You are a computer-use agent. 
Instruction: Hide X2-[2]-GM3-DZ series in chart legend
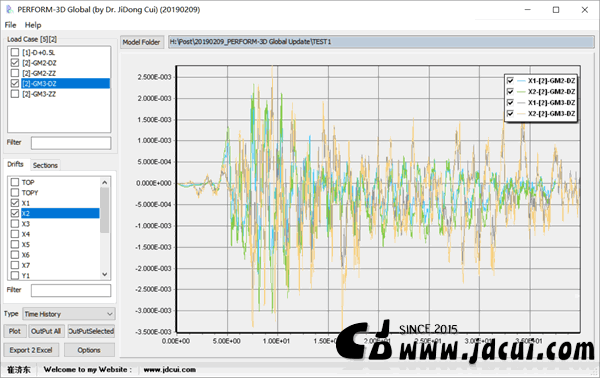[x=510, y=114]
